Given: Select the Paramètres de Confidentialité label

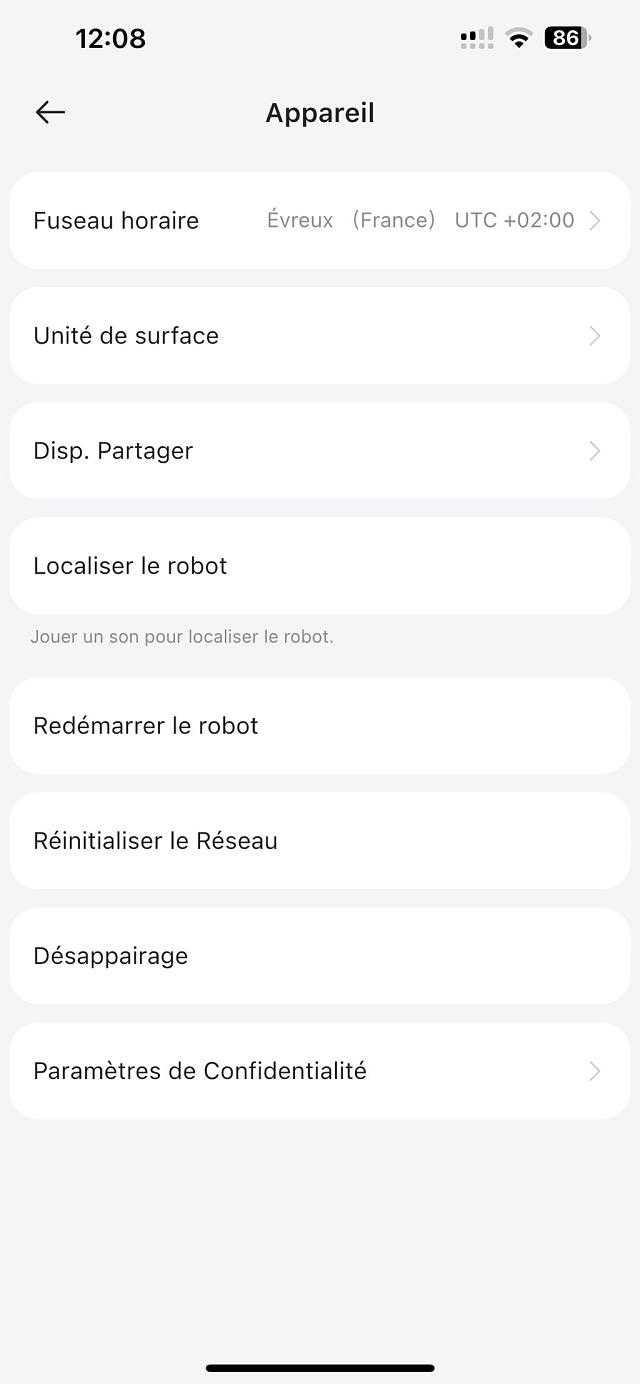Looking at the screenshot, I should tap(200, 1071).
